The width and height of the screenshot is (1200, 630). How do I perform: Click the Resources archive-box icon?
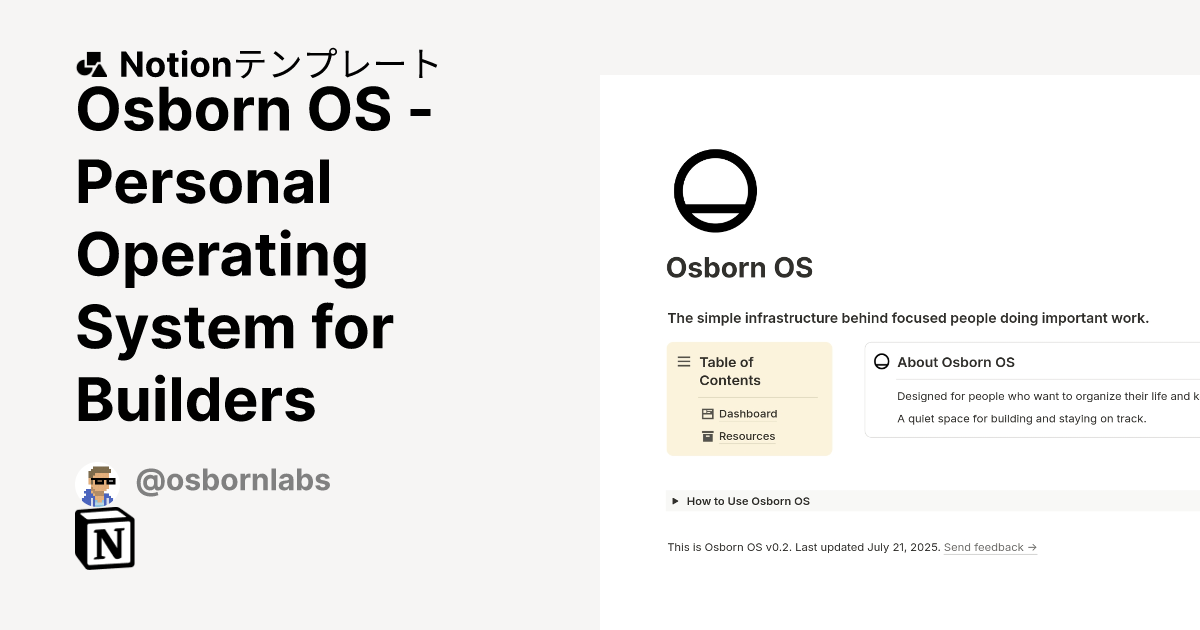(707, 436)
